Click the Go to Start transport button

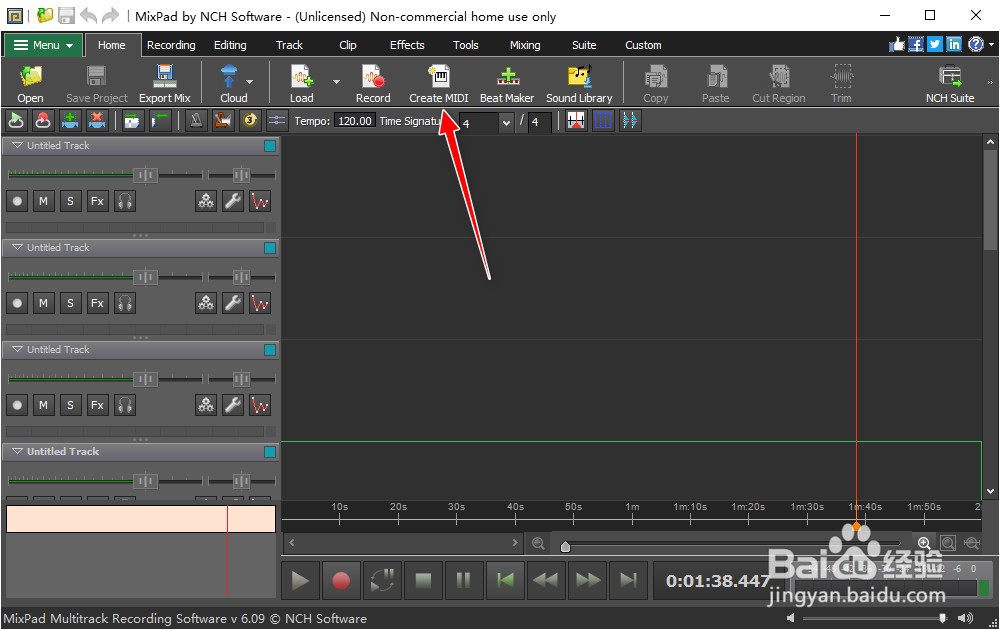pyautogui.click(x=505, y=580)
